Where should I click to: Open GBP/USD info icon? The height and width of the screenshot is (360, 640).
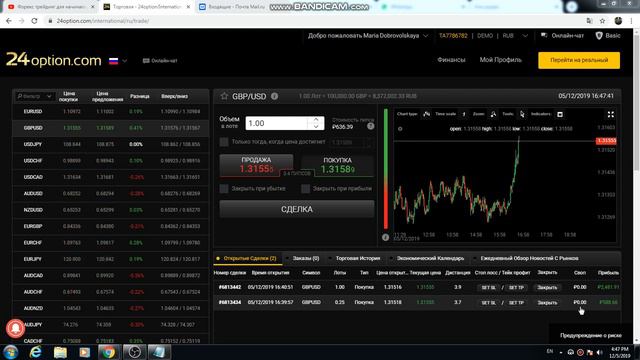click(x=274, y=96)
